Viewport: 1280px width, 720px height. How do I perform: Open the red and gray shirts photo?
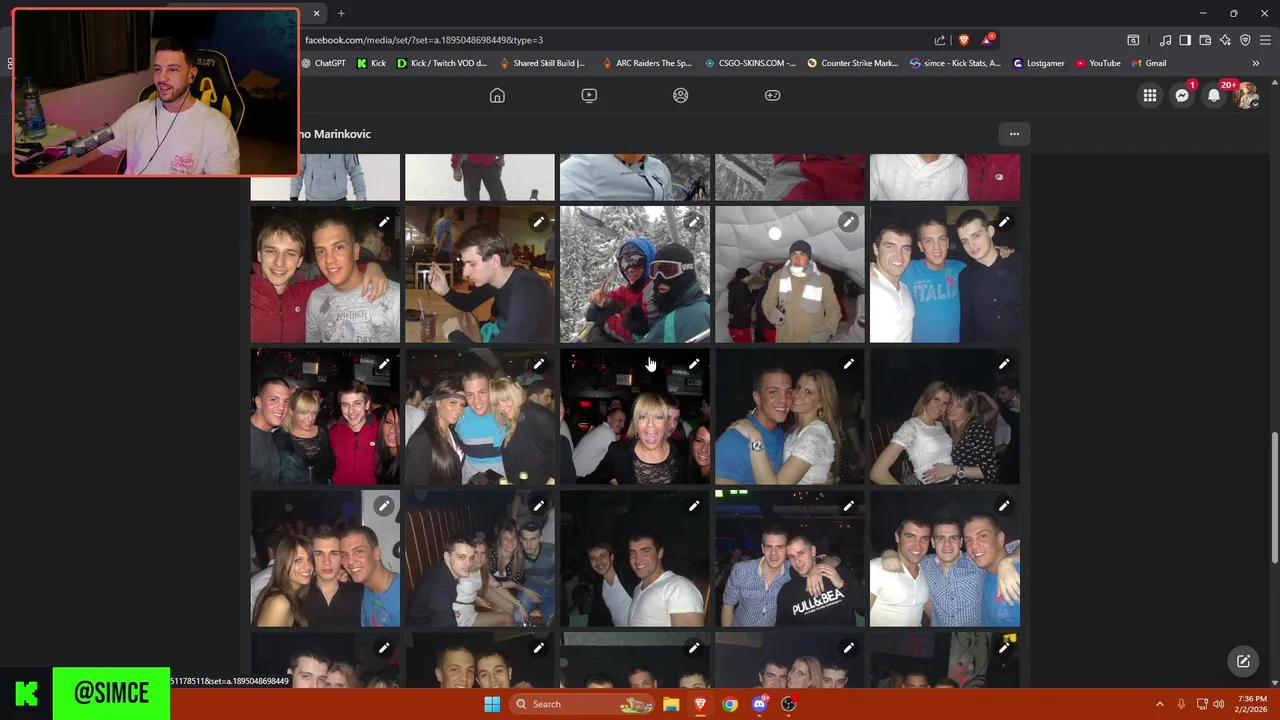pos(325,275)
